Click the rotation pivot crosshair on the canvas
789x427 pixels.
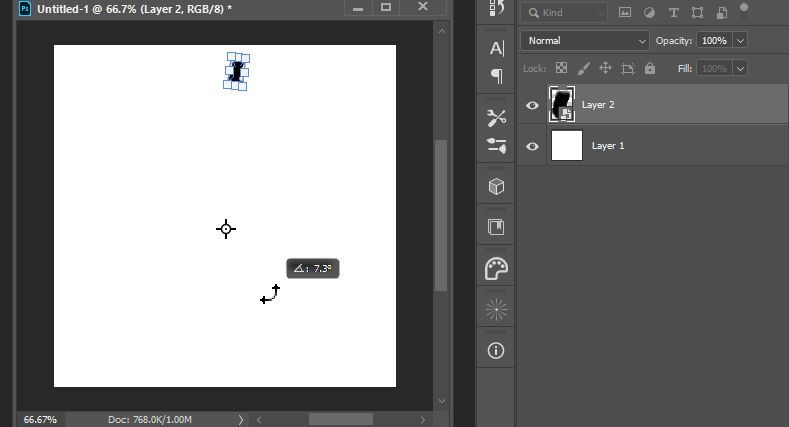click(226, 229)
